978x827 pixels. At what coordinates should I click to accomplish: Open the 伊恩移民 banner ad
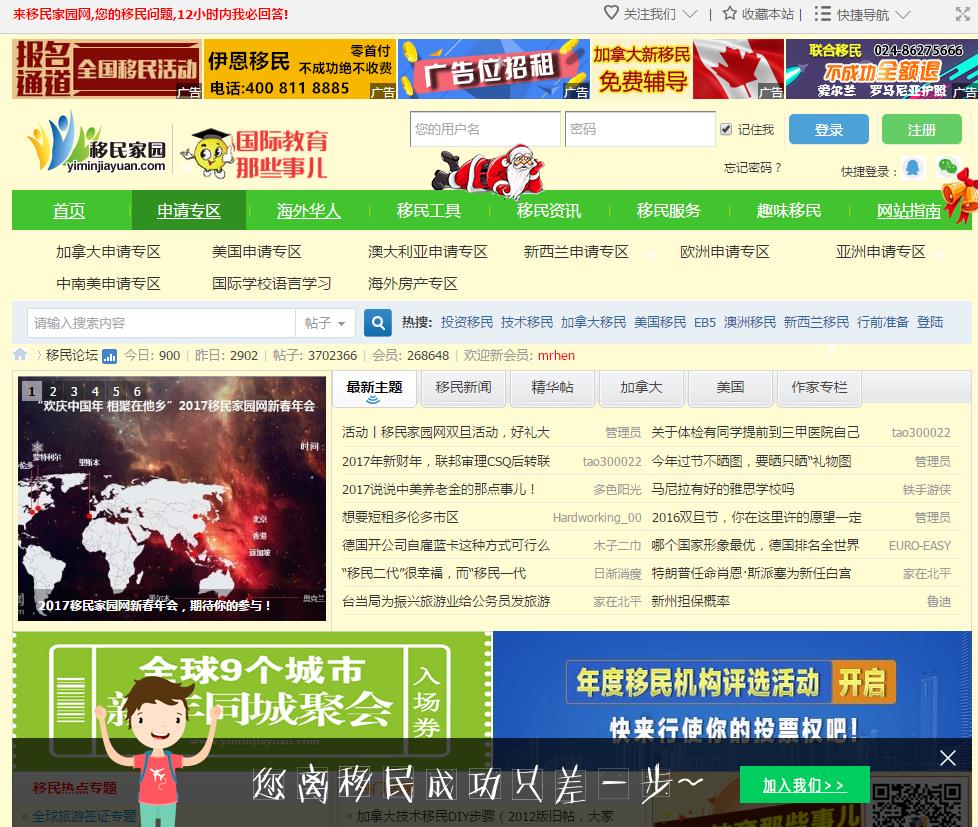tap(300, 69)
